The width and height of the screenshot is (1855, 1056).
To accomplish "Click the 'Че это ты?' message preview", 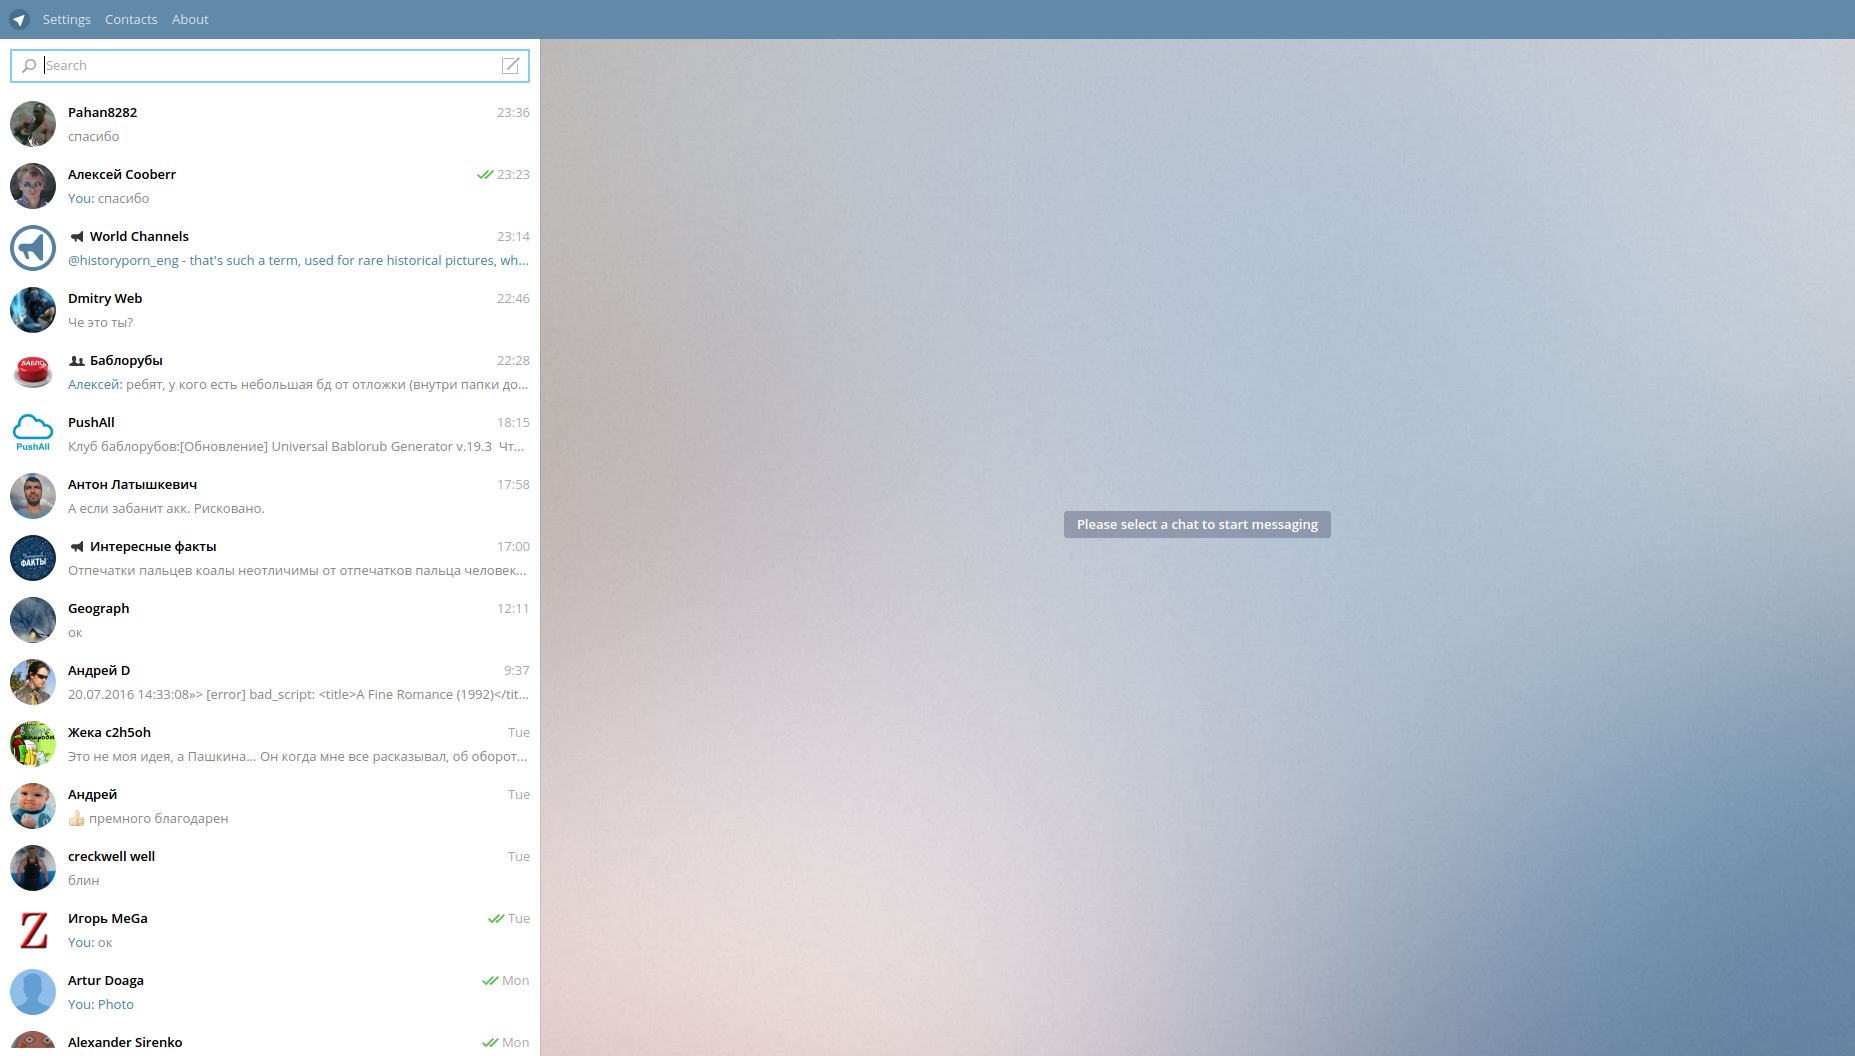I will coord(100,323).
